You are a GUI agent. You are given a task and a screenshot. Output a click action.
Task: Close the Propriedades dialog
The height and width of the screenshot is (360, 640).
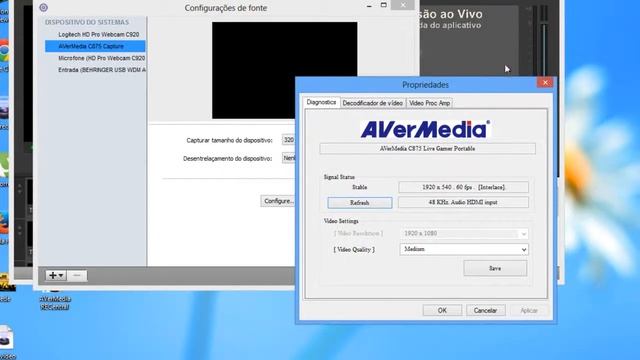coord(545,82)
